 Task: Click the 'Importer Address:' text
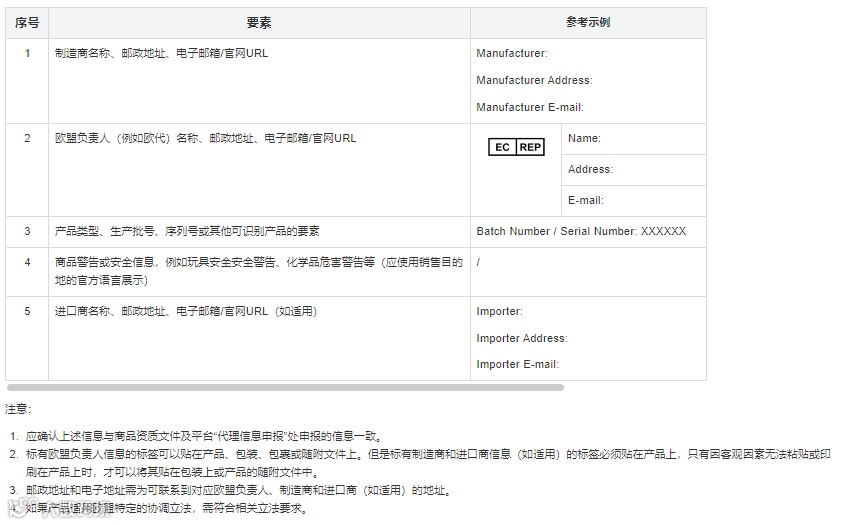tap(521, 338)
